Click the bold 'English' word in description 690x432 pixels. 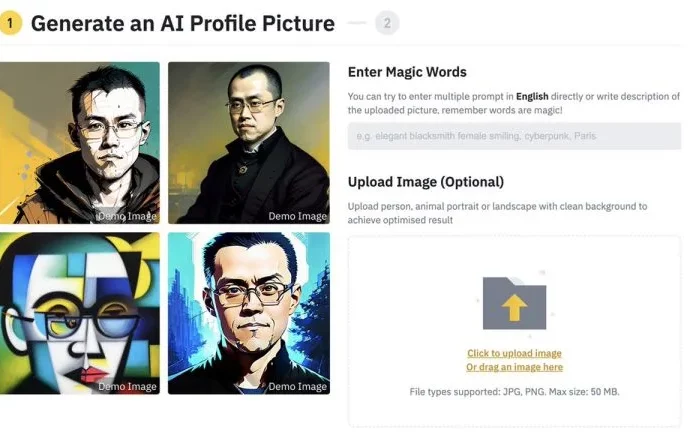point(532,96)
